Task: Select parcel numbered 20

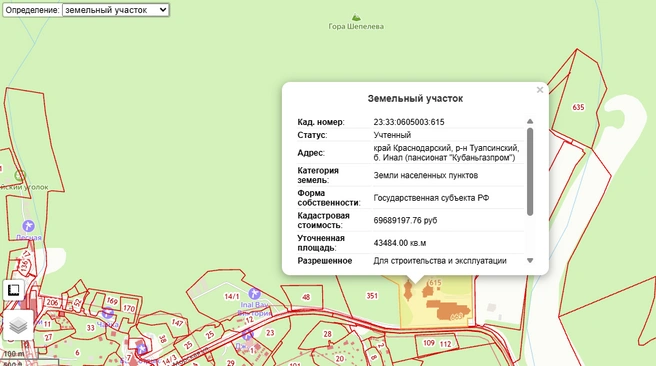Action: click(x=340, y=358)
